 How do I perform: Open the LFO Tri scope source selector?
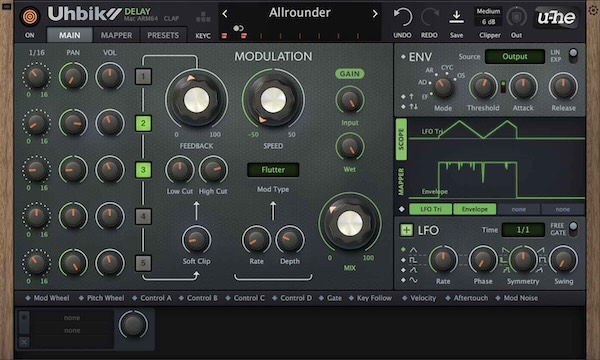tap(430, 209)
